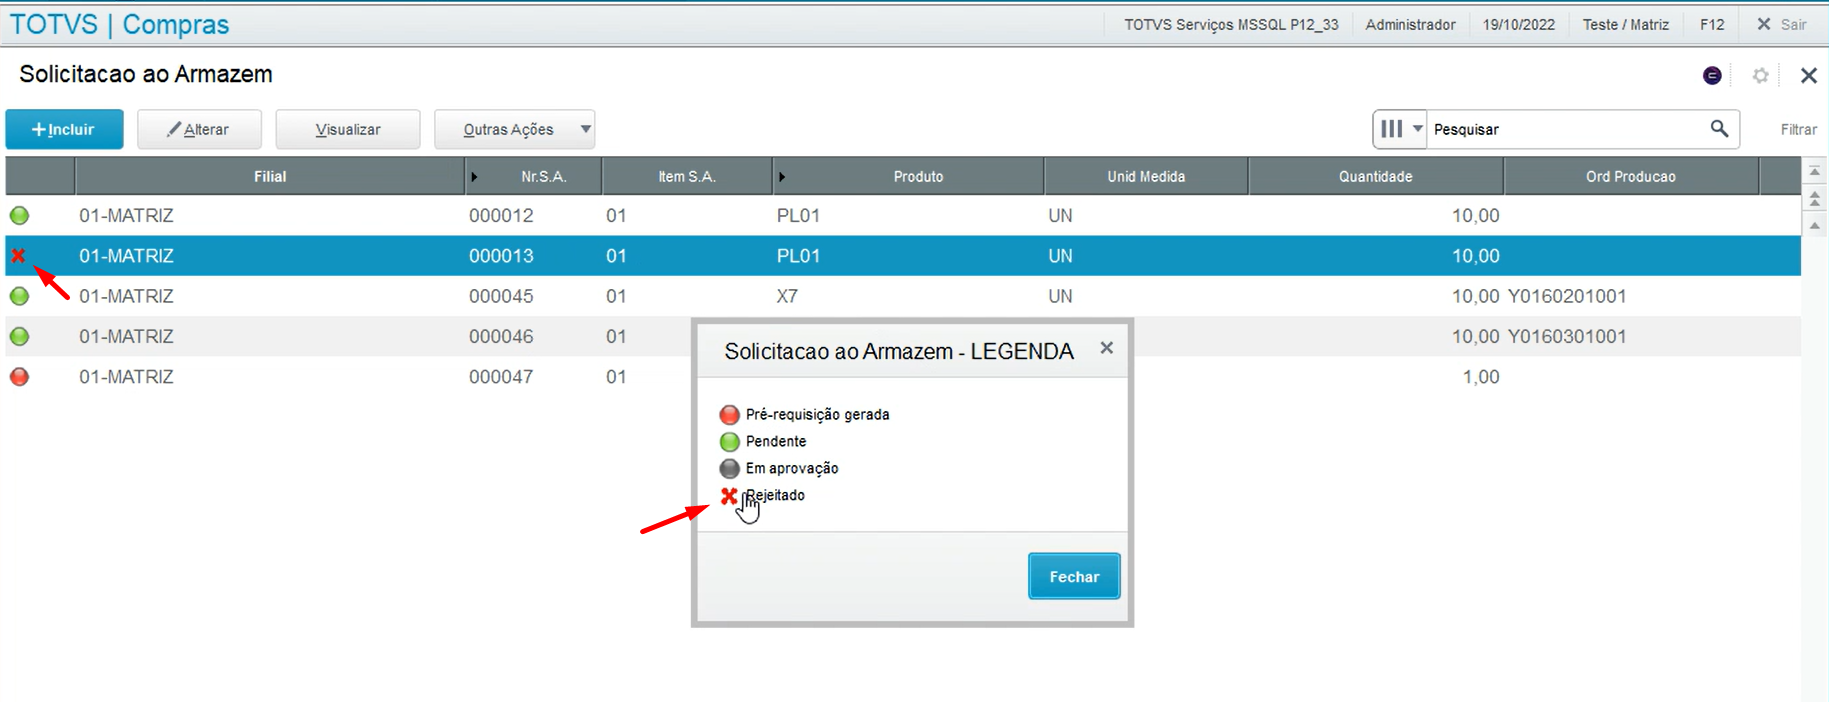Click the Quantidade column header

click(x=1376, y=176)
